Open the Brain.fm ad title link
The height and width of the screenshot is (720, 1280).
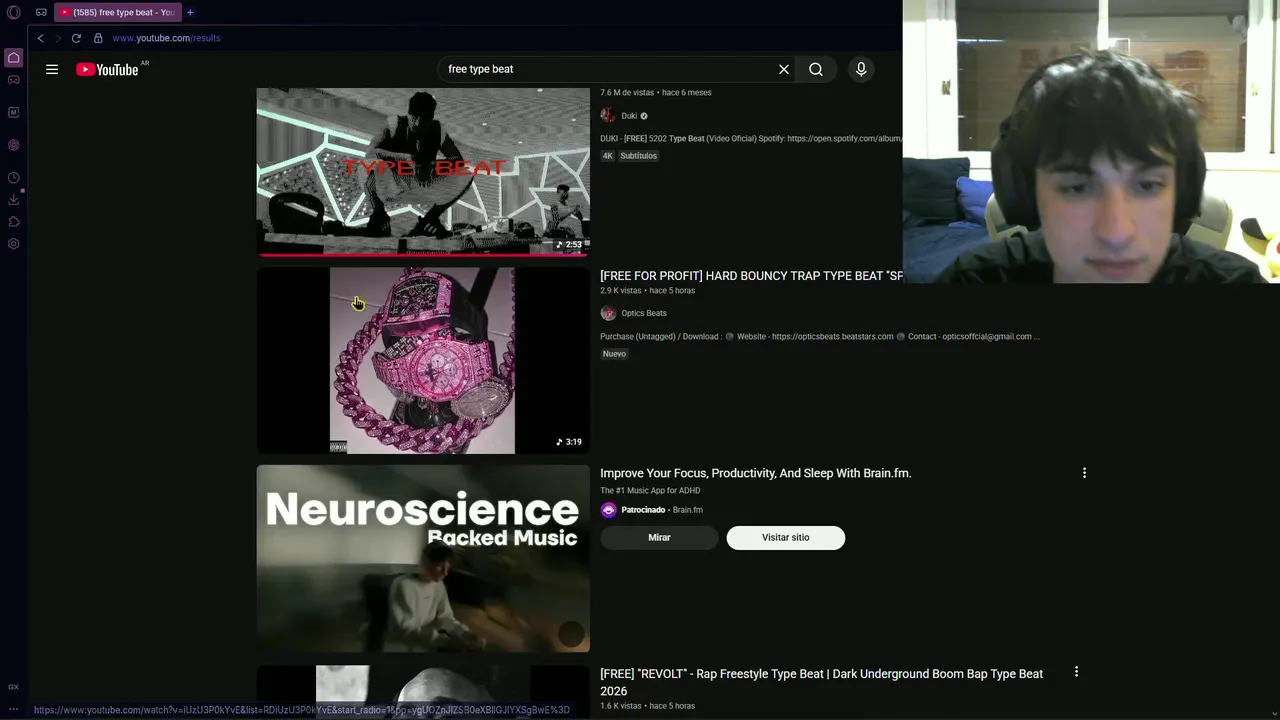click(x=755, y=473)
